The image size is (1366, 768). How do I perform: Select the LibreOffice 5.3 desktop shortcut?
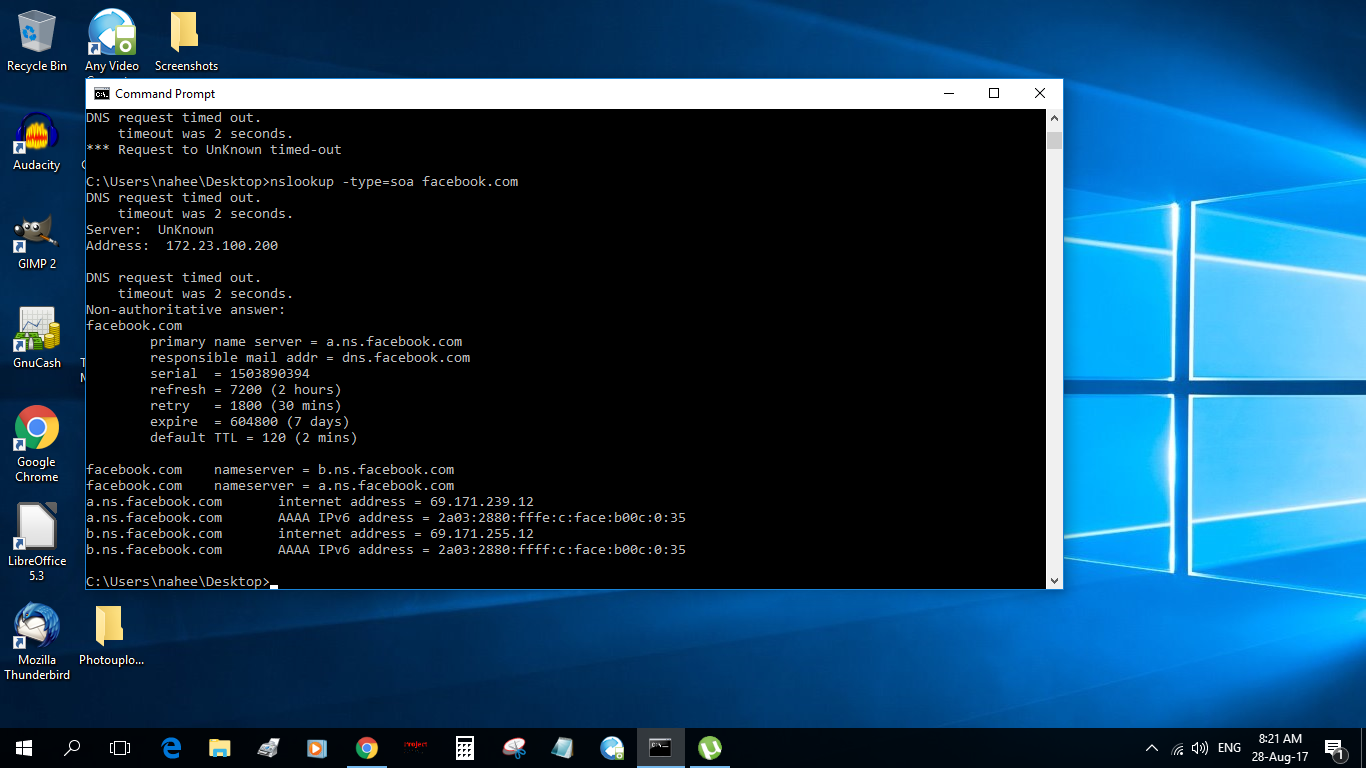click(37, 543)
